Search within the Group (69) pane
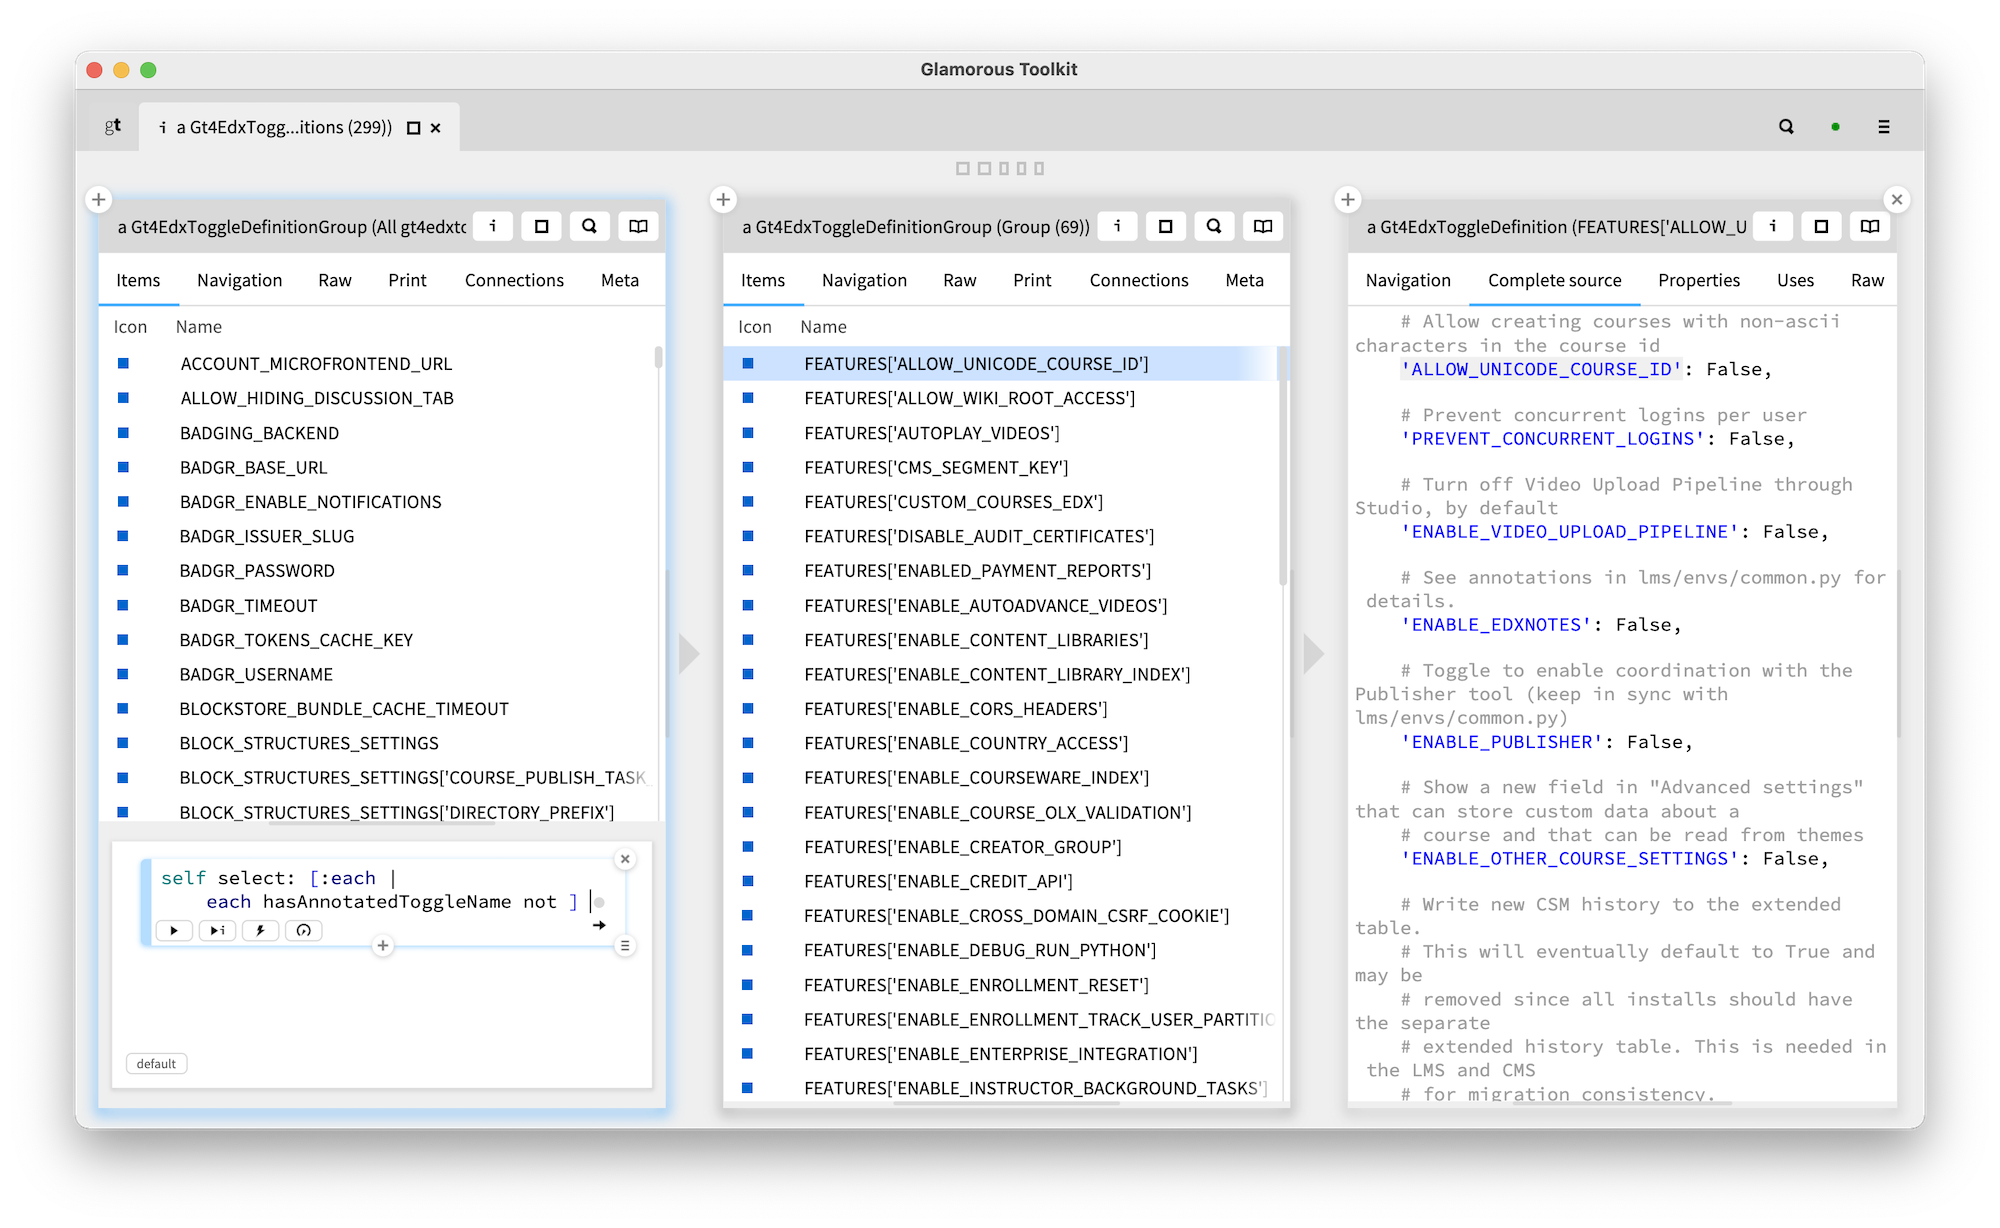The width and height of the screenshot is (2000, 1228). coord(1214,226)
